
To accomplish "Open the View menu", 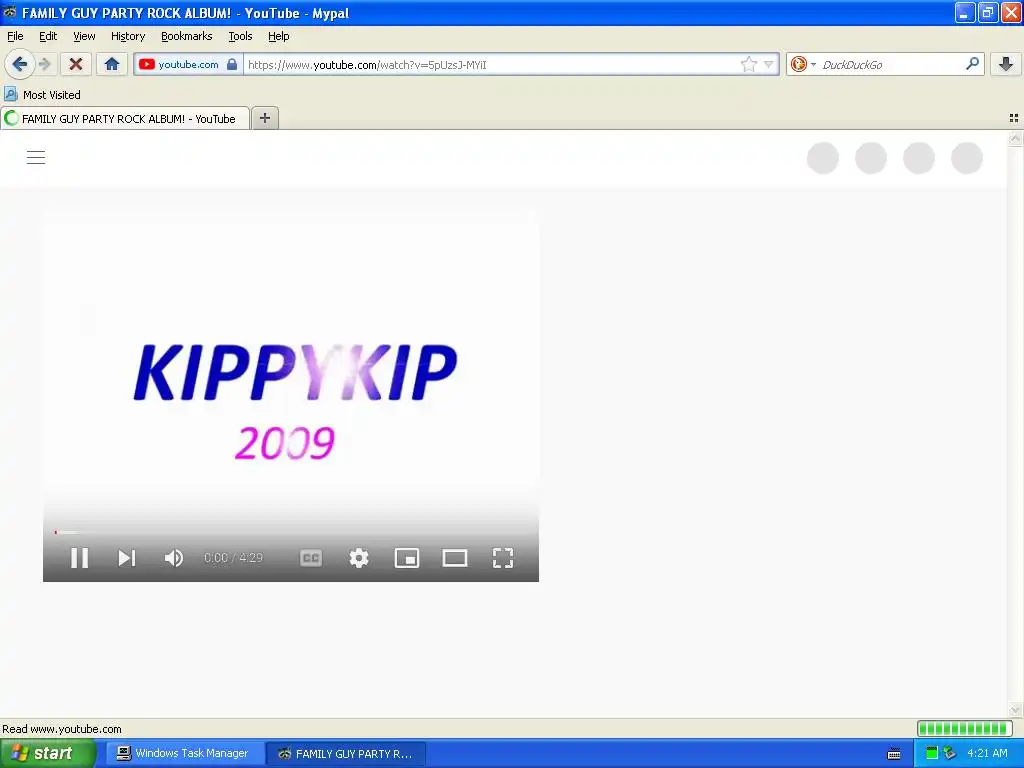I will click(84, 36).
